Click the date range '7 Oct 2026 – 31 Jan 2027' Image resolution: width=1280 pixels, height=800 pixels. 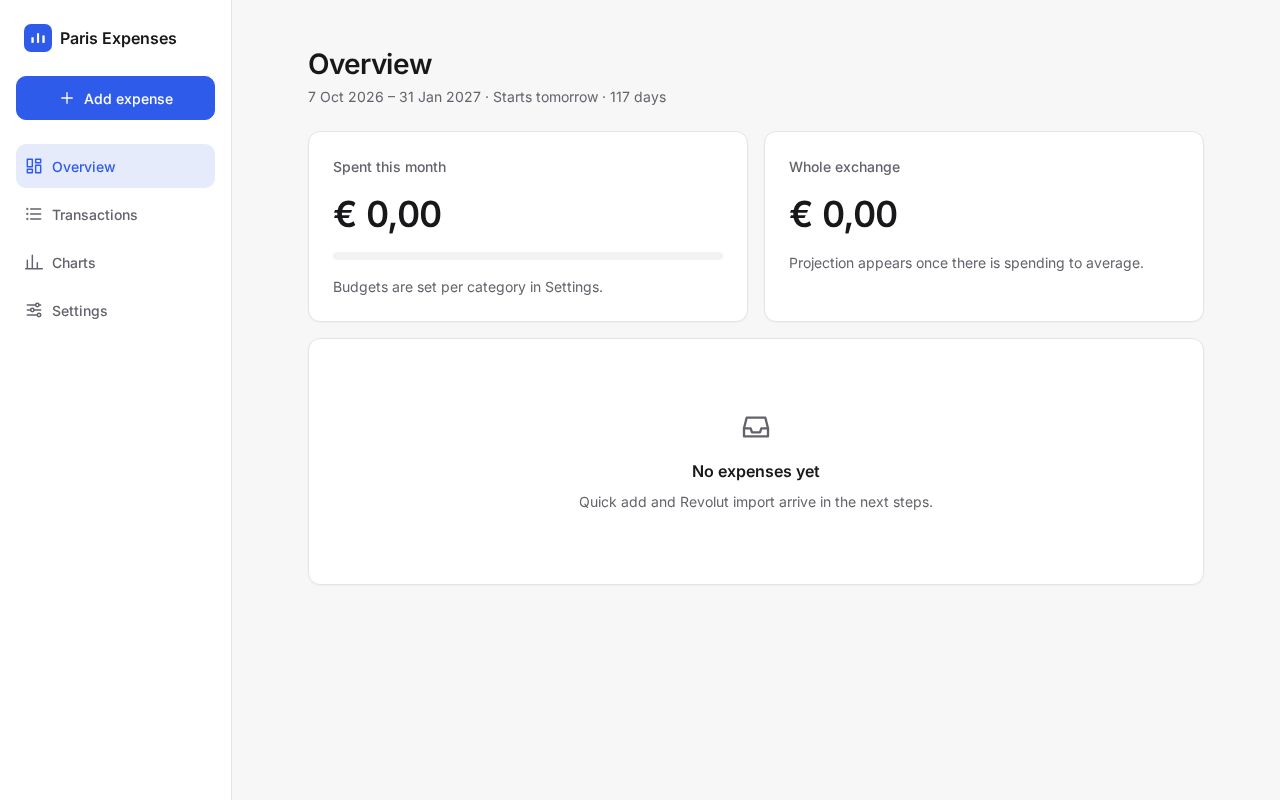coord(394,97)
